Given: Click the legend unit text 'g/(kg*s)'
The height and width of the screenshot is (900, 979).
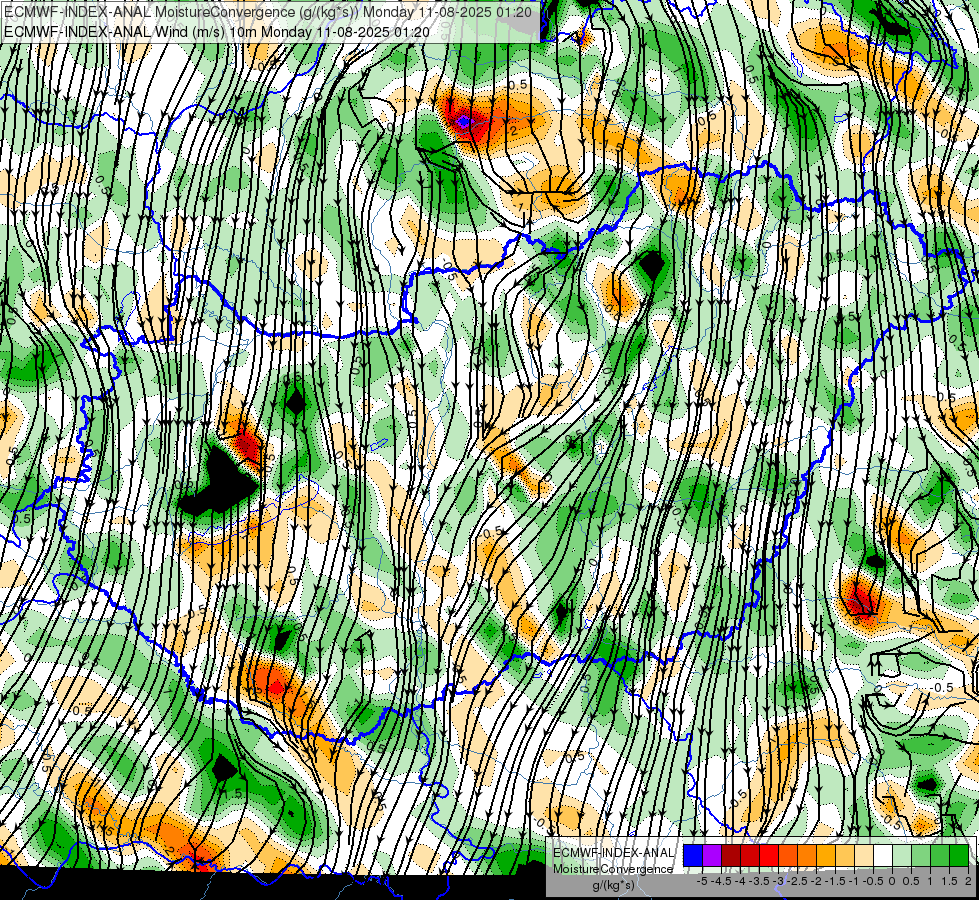Looking at the screenshot, I should pos(613,885).
